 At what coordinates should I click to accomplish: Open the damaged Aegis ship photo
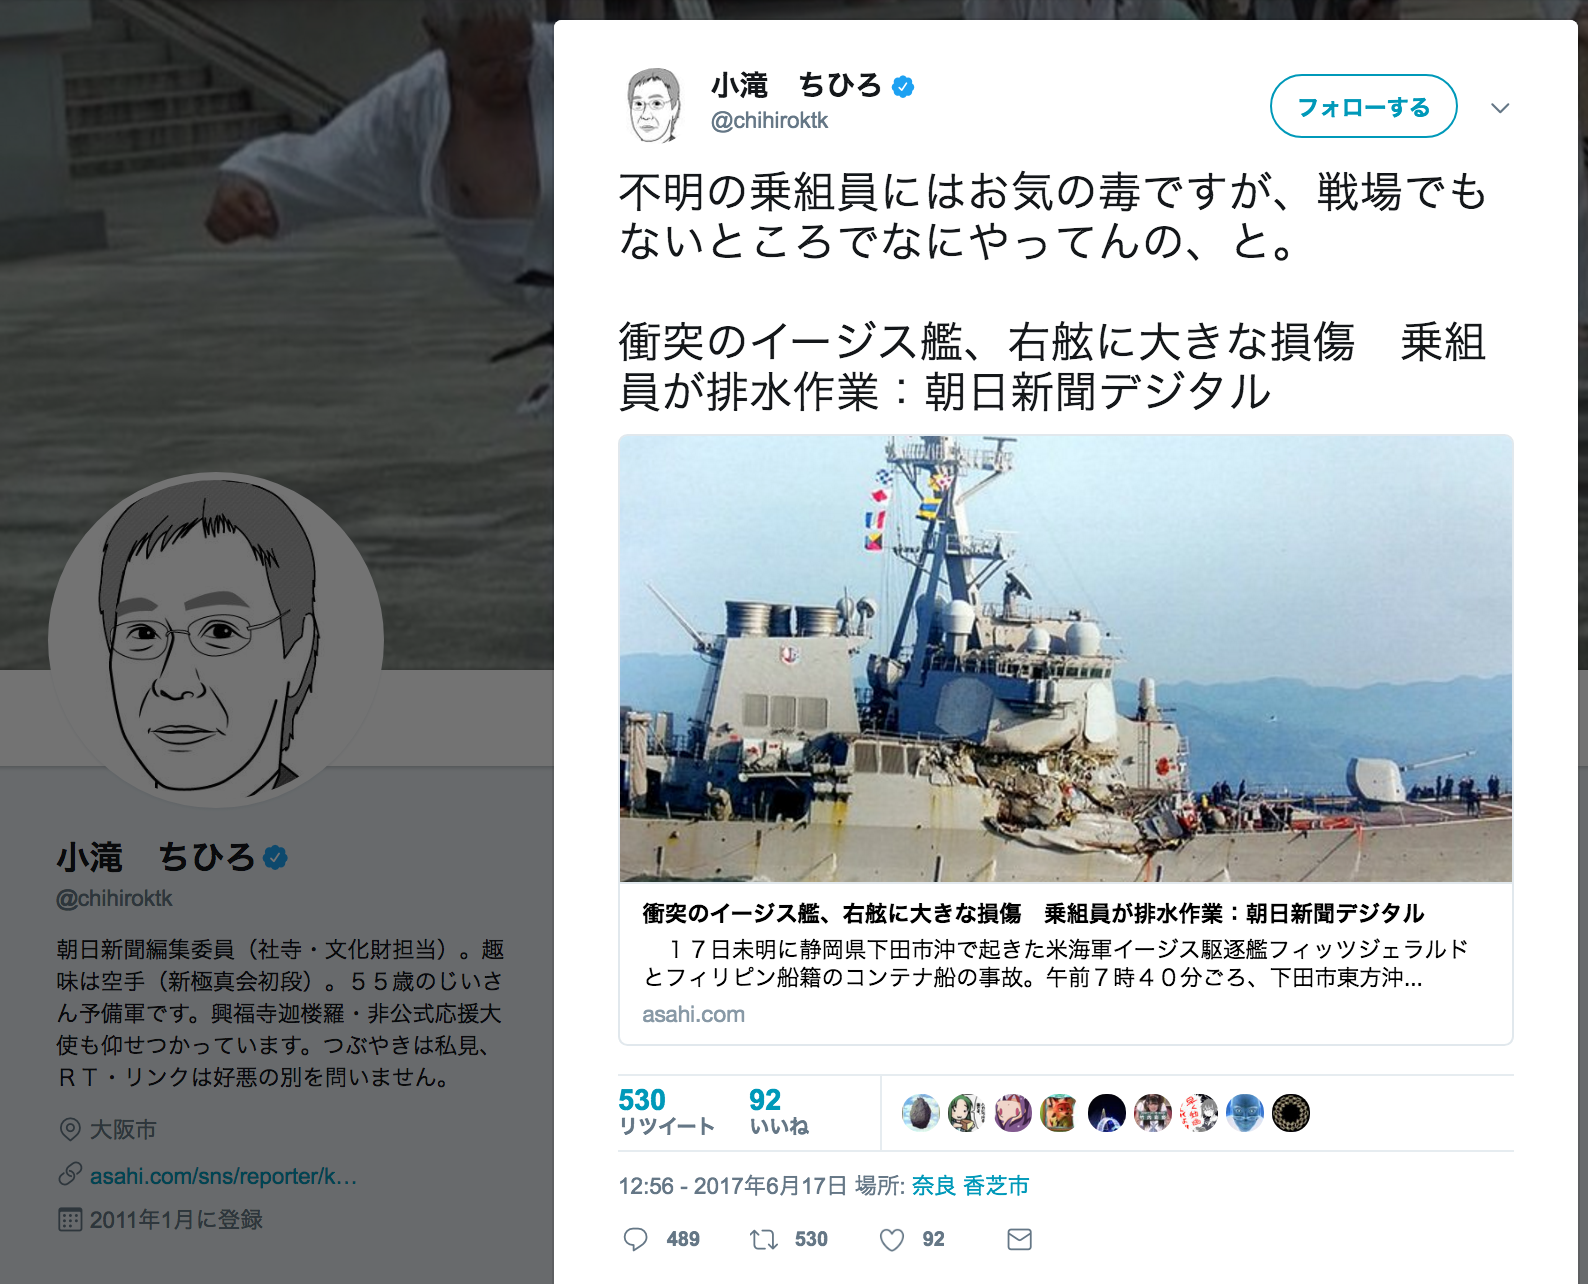tap(1065, 659)
